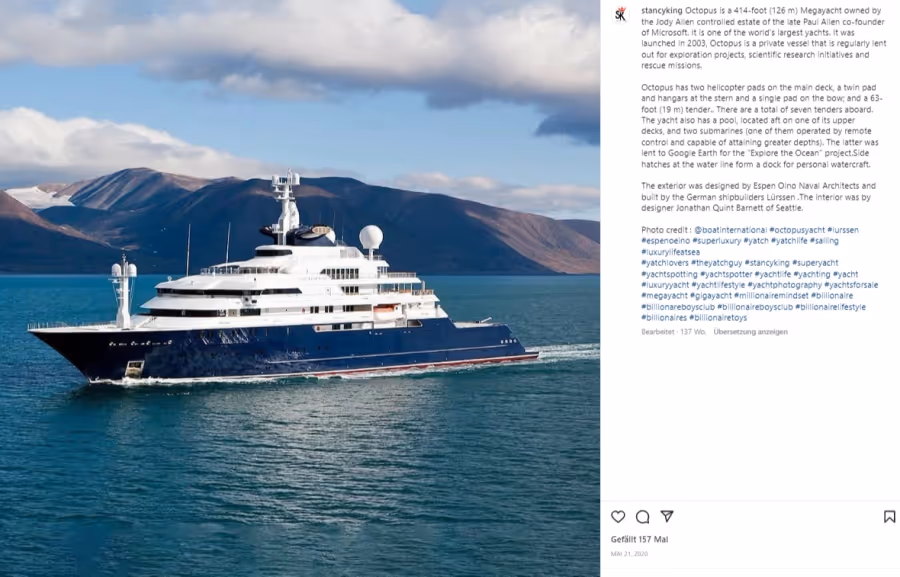900x577 pixels.
Task: Open the #theyatchguy hashtag
Action: (716, 263)
